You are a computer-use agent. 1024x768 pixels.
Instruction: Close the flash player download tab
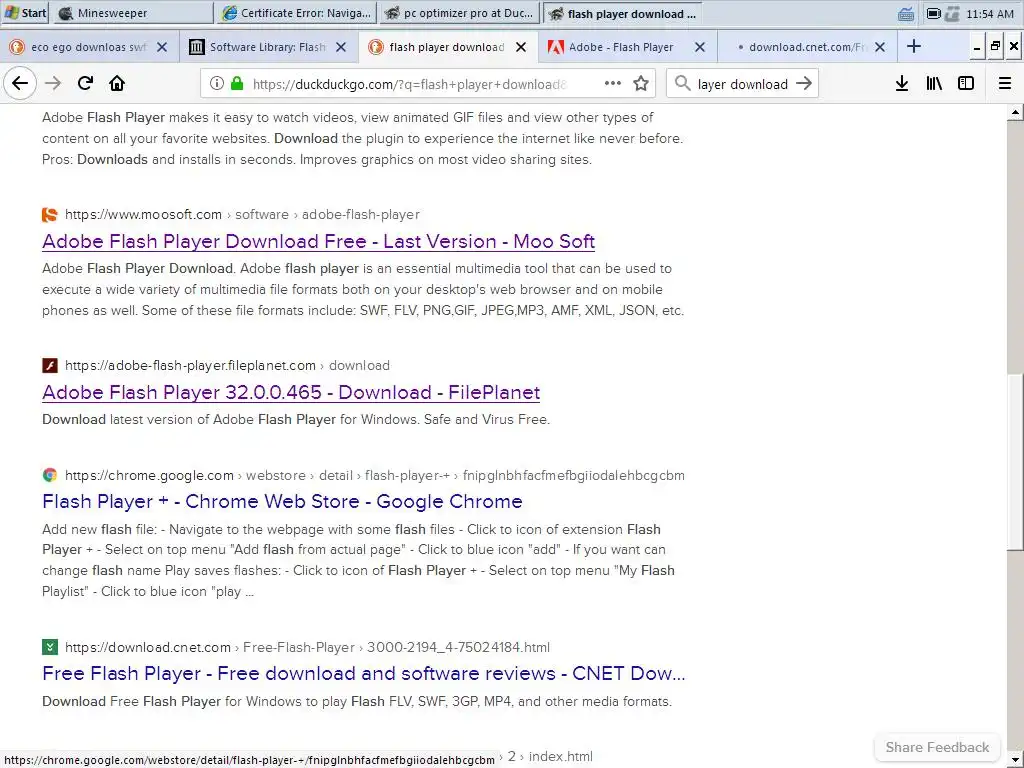coord(520,47)
